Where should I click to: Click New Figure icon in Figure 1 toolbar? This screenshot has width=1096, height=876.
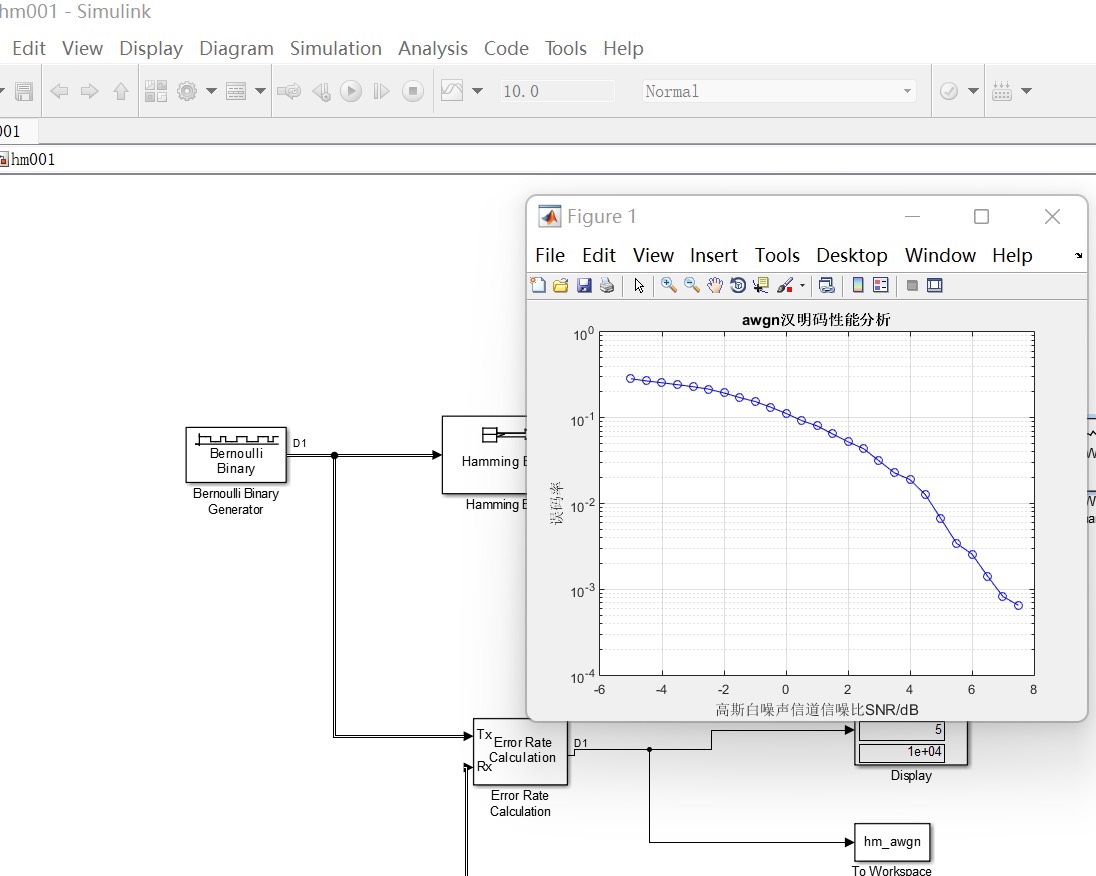[538, 285]
